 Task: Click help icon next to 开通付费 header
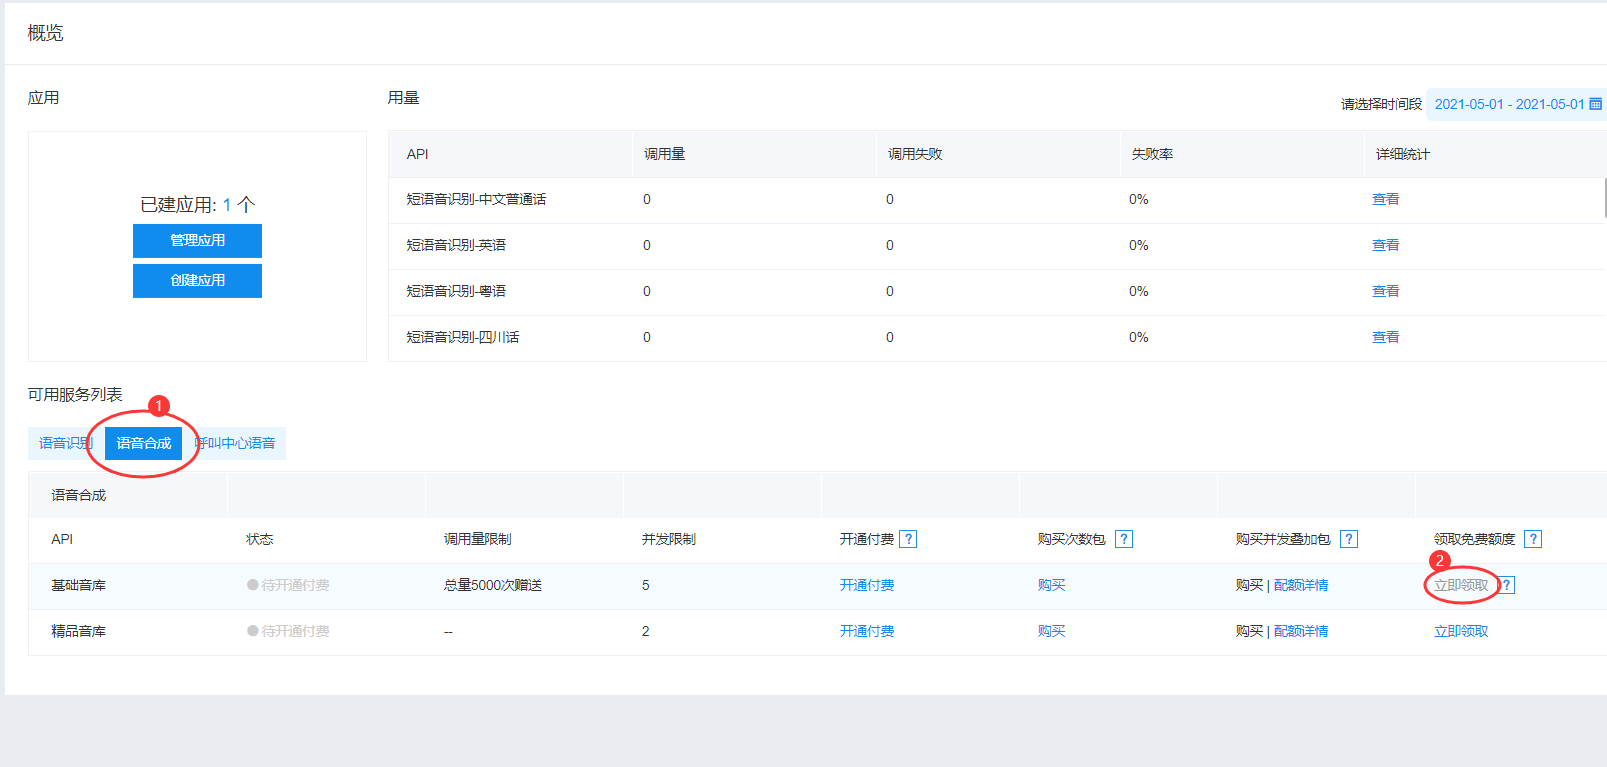point(908,539)
